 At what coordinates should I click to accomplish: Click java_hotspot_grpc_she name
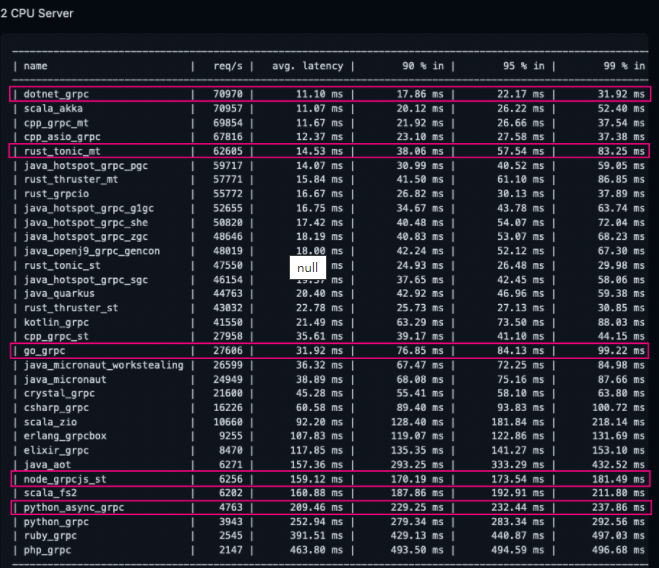[x=86, y=222]
